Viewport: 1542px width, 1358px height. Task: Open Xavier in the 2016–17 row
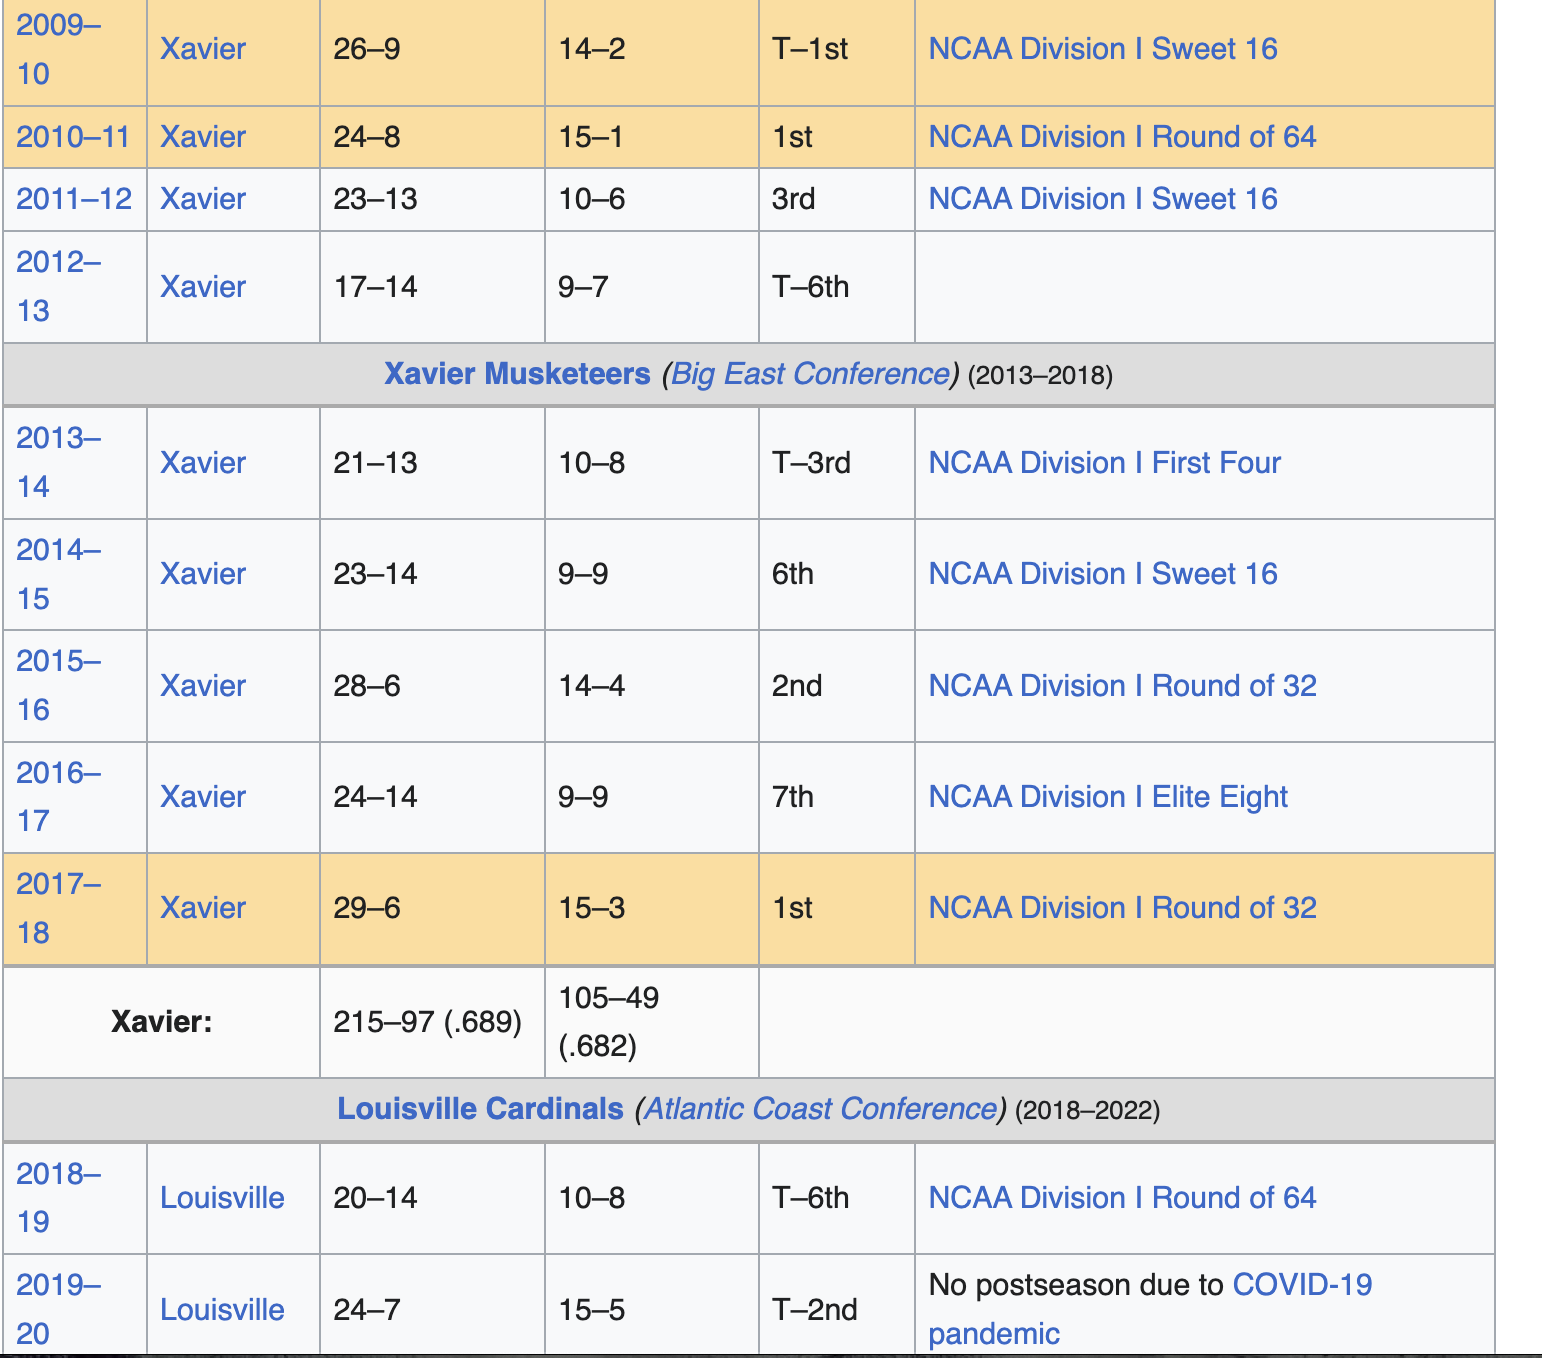coord(203,797)
